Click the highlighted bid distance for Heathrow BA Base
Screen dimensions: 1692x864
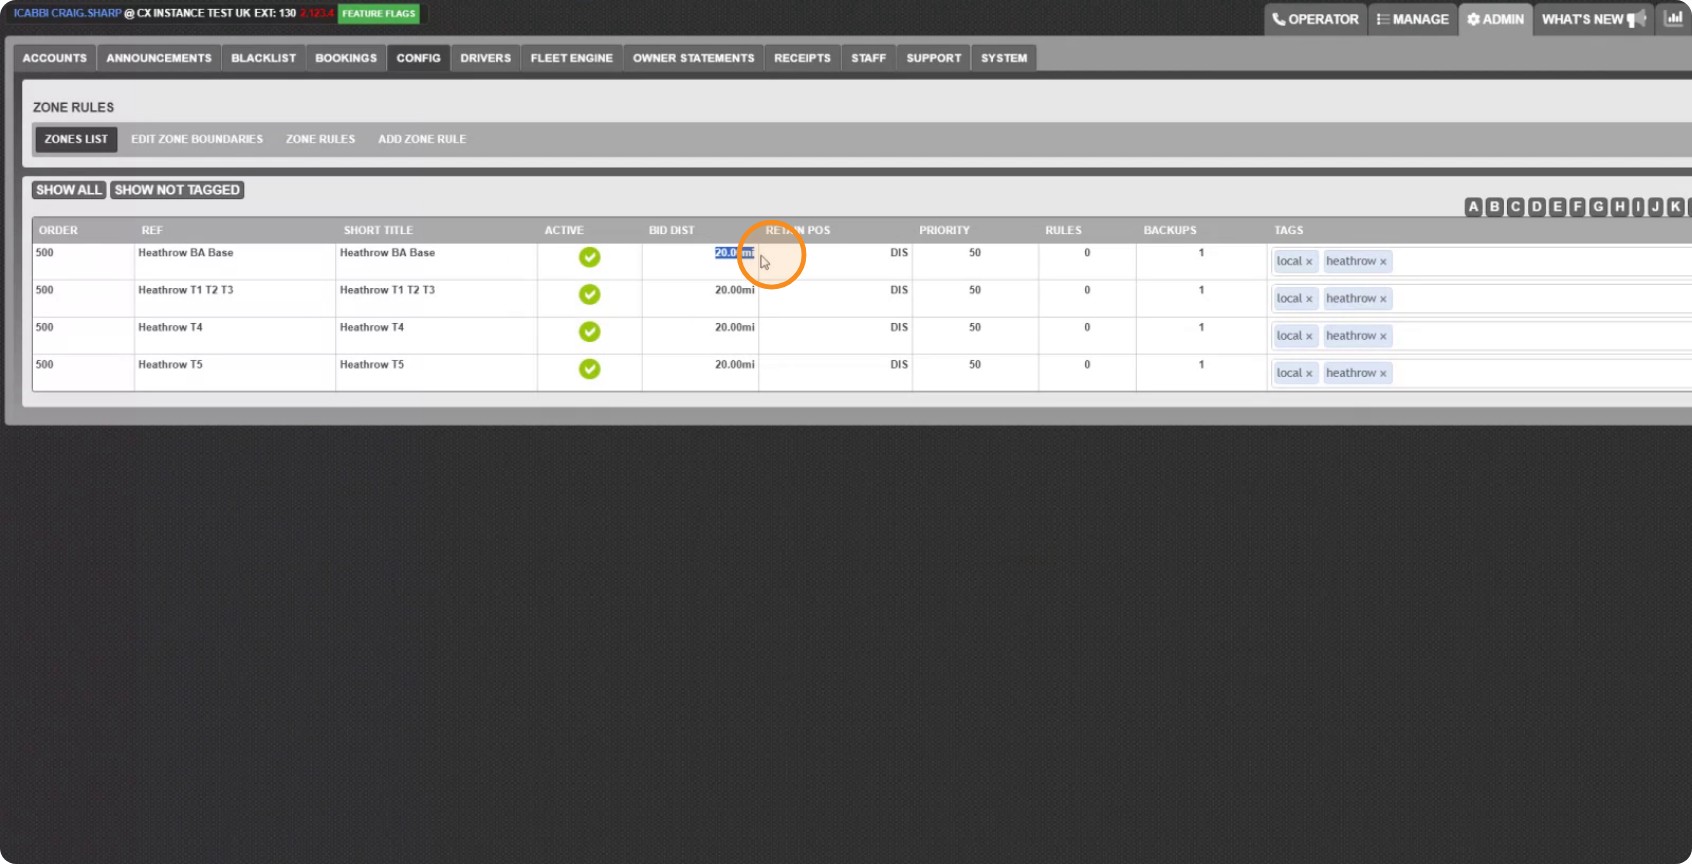pyautogui.click(x=735, y=253)
